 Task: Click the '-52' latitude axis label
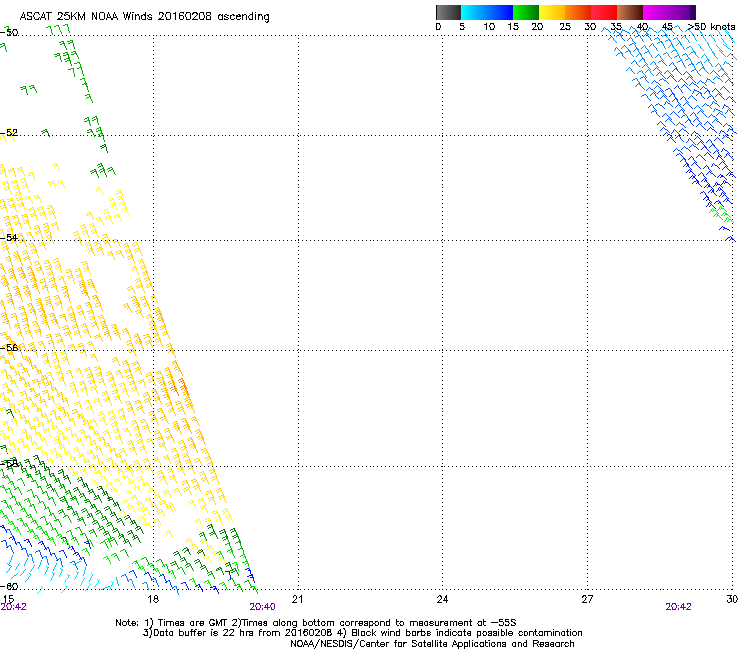(x=9, y=133)
